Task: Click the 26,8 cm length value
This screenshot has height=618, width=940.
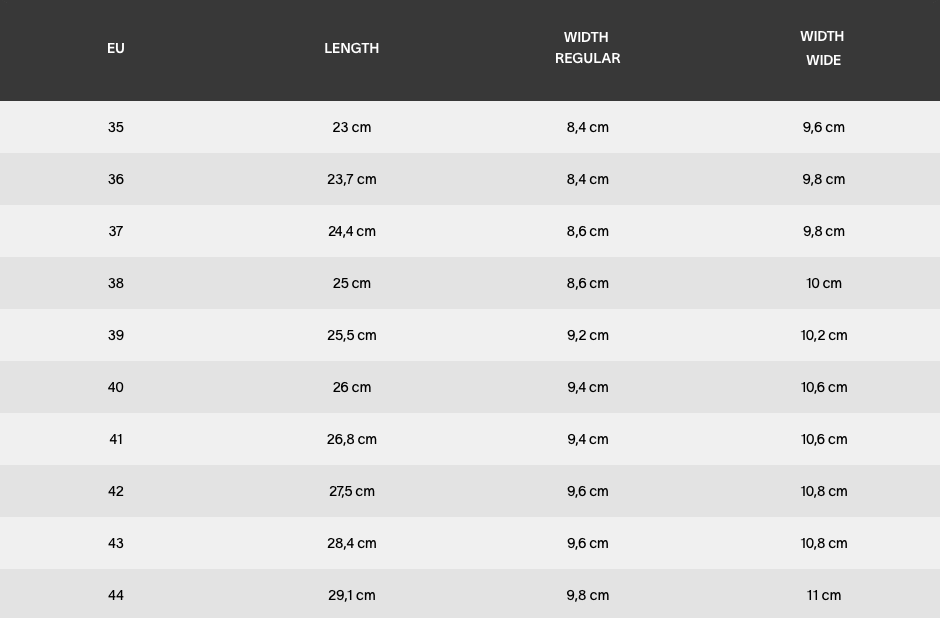Action: [351, 439]
